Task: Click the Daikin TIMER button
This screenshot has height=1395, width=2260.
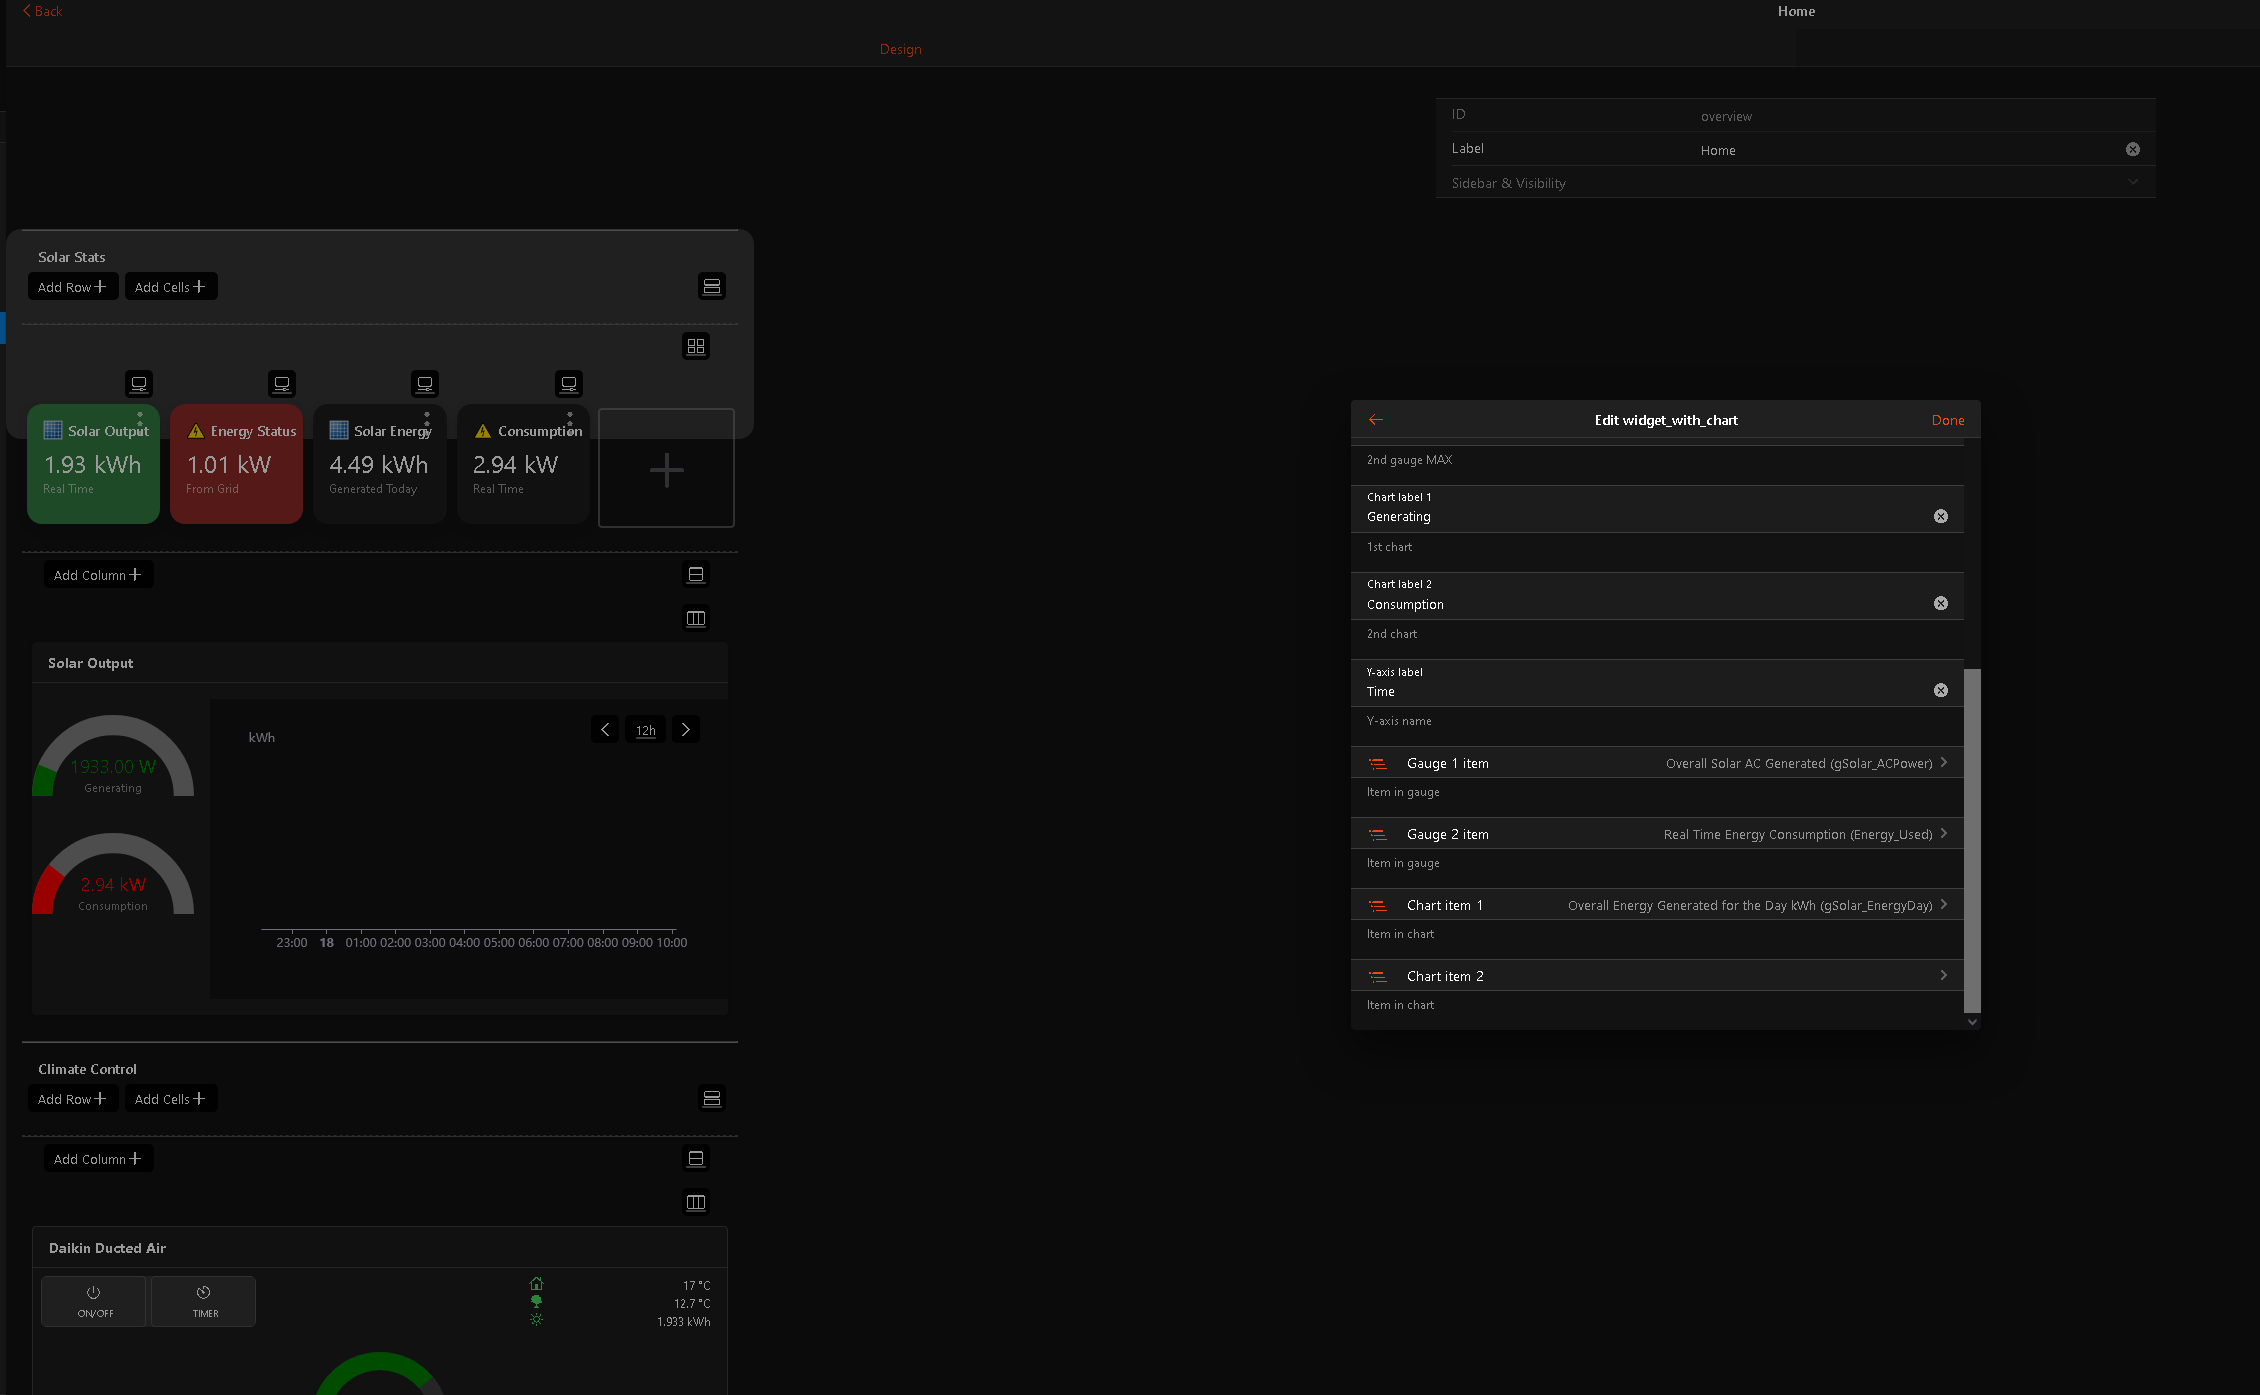Action: click(x=204, y=1301)
